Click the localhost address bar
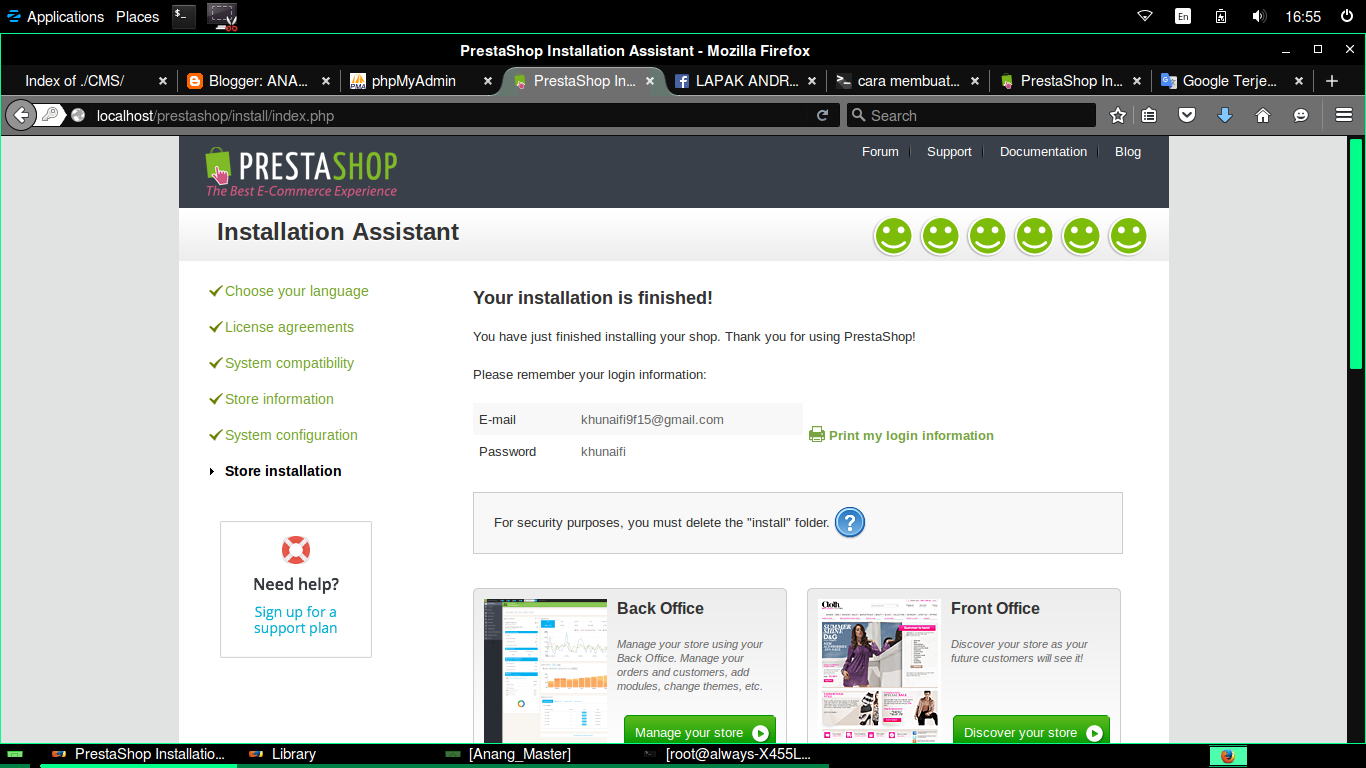 point(450,115)
